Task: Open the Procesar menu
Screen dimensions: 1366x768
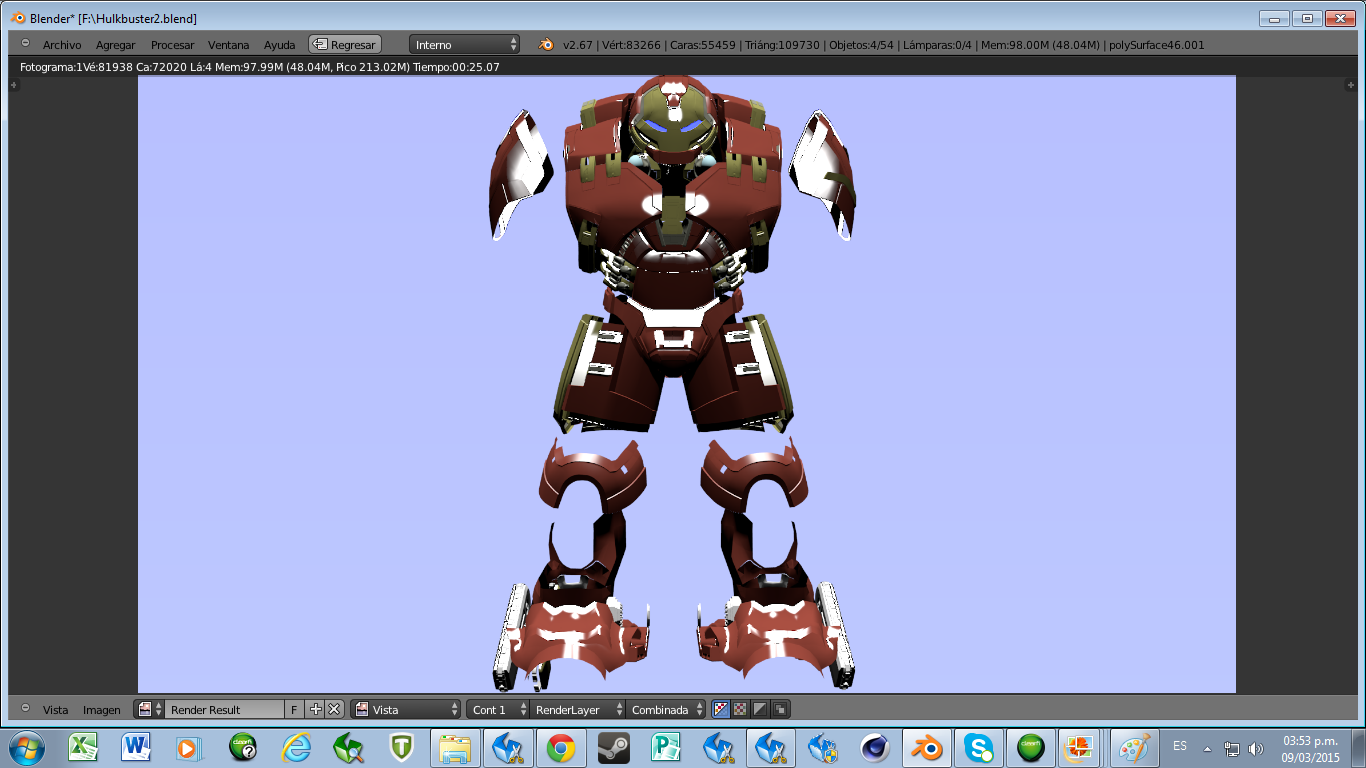Action: [x=172, y=45]
